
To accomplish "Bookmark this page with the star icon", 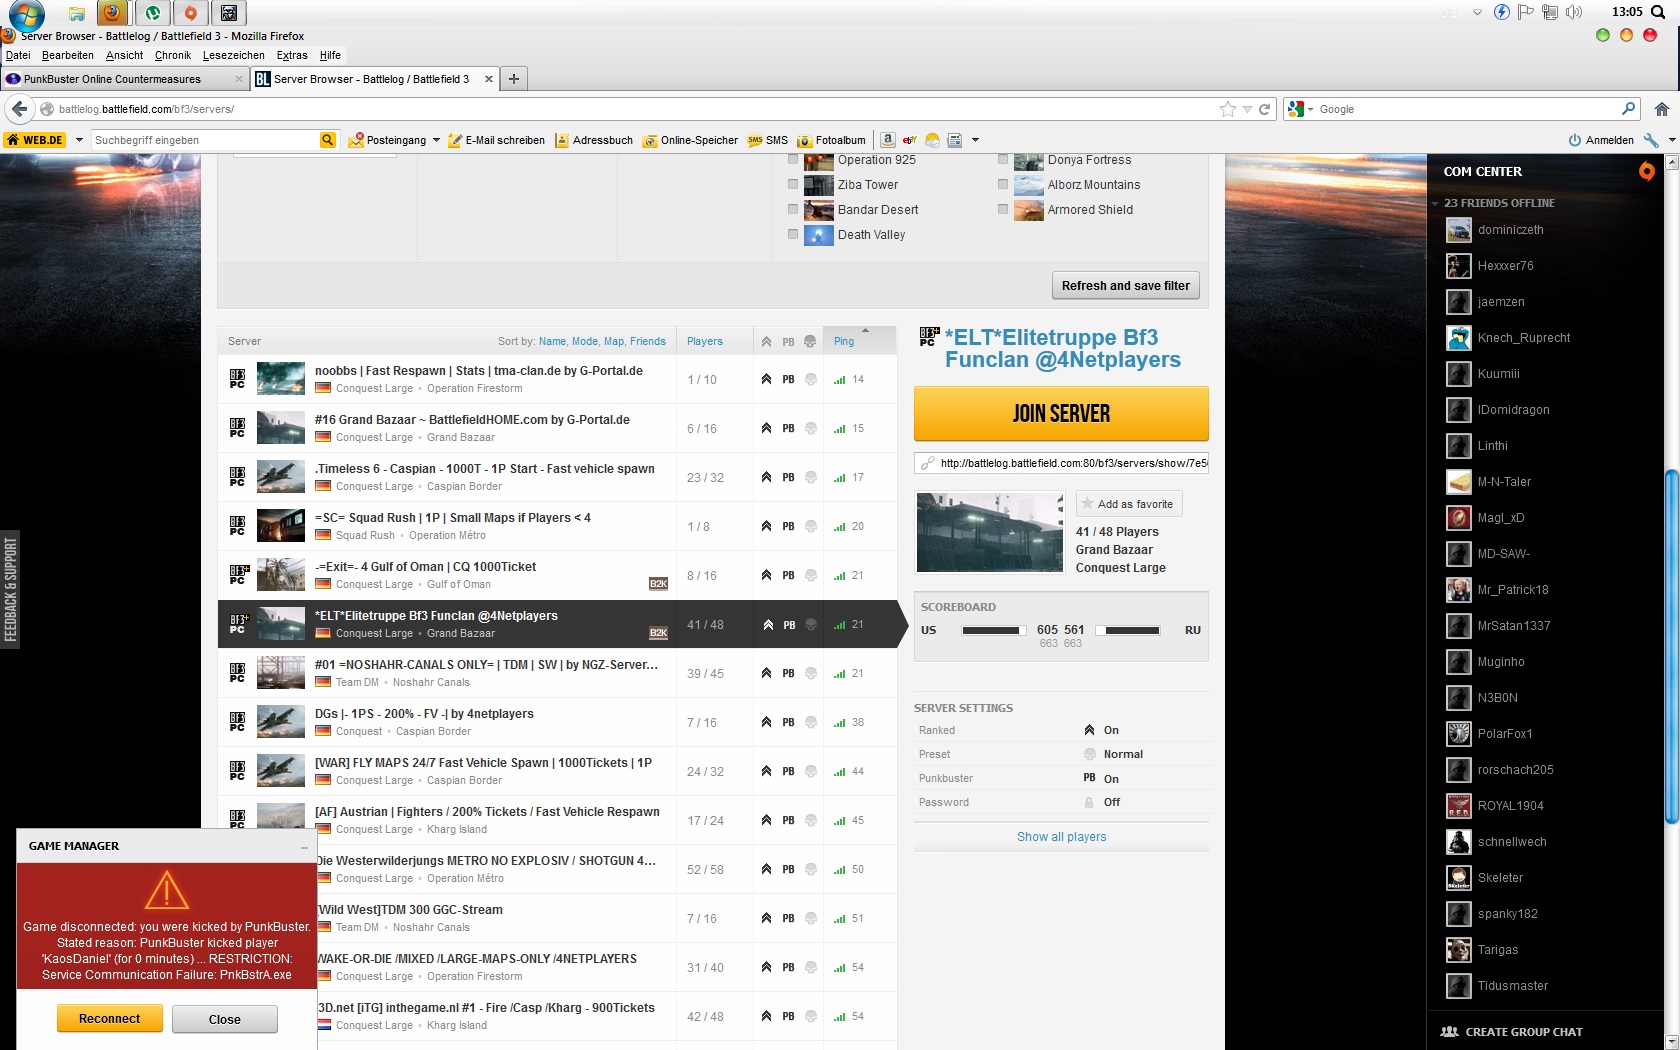I will coord(1227,109).
